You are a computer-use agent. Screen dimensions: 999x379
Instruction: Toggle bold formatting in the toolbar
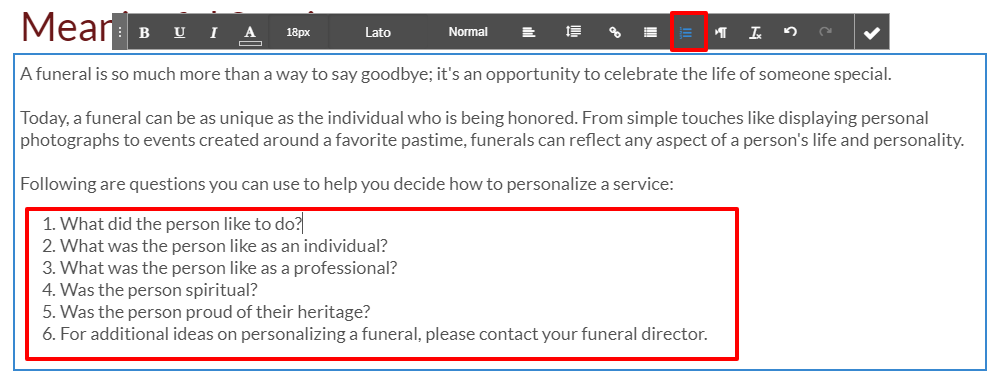point(145,32)
